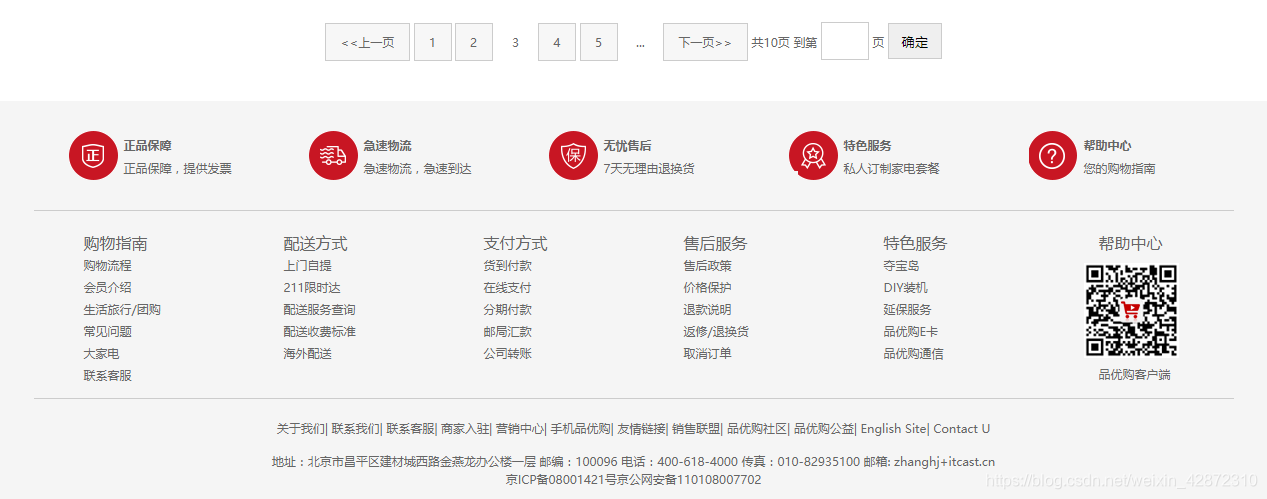Open 配送服务查询 link
1267x499 pixels.
pos(319,310)
